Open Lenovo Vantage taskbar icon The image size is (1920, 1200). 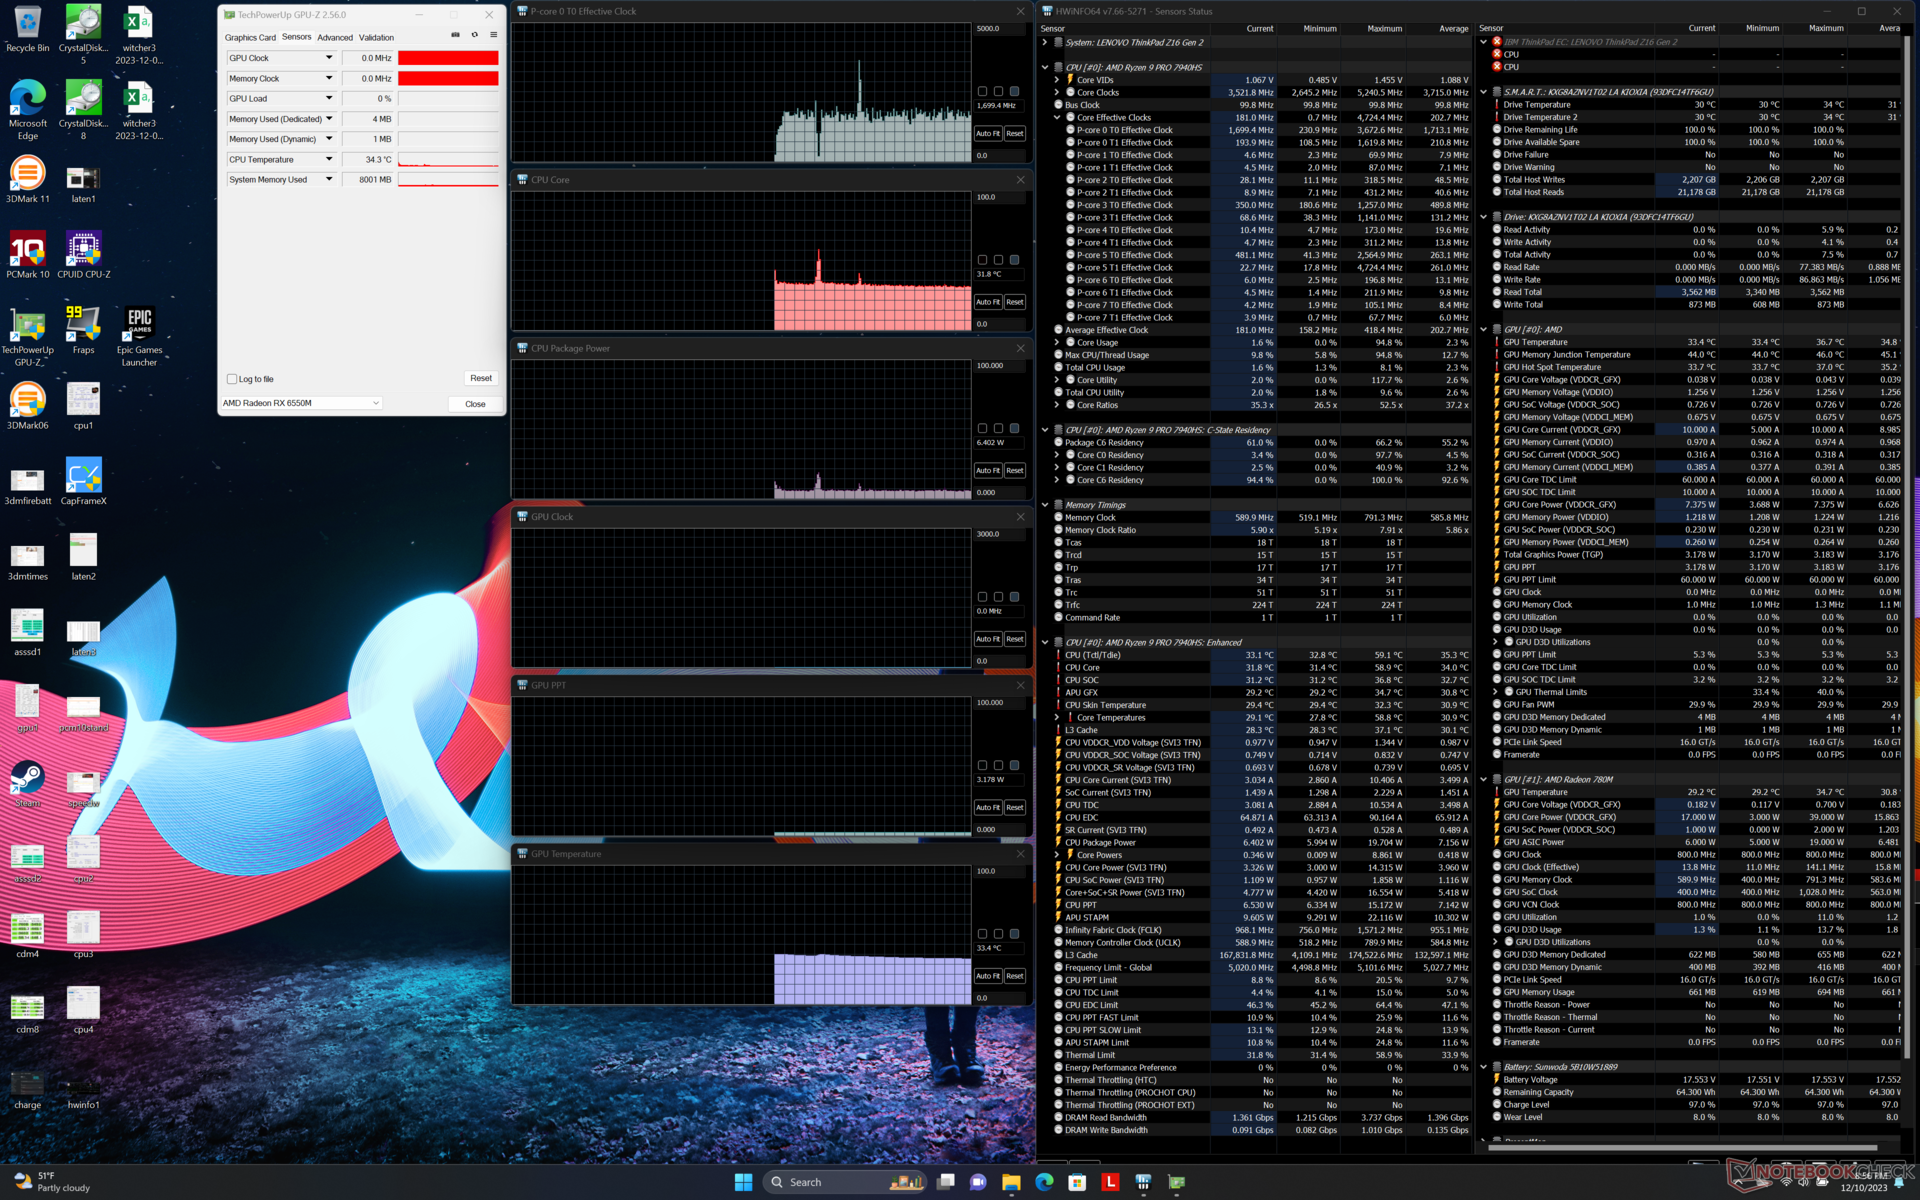pos(1110,1182)
